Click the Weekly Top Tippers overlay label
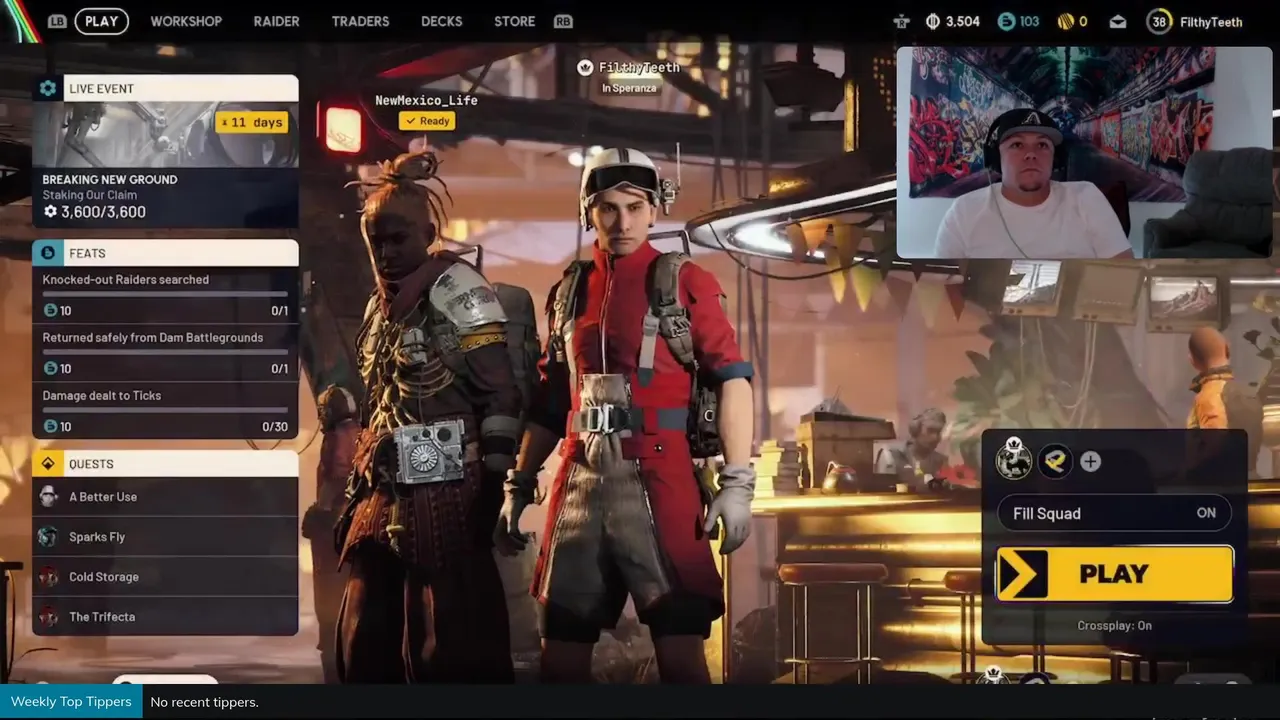 [x=71, y=702]
